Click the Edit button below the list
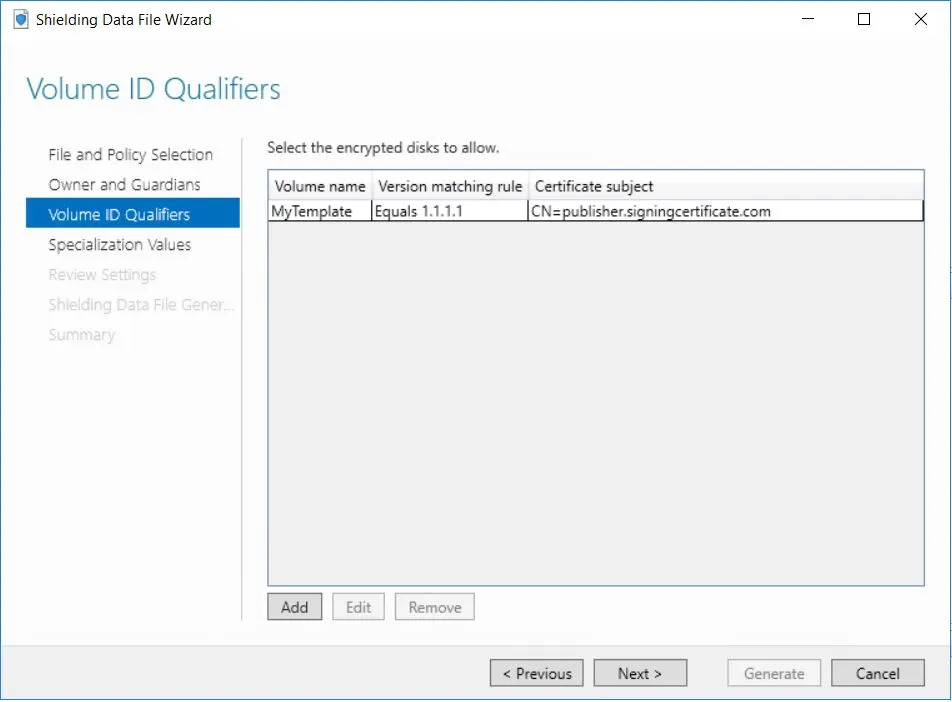Image resolution: width=952 pixels, height=702 pixels. pyautogui.click(x=358, y=607)
